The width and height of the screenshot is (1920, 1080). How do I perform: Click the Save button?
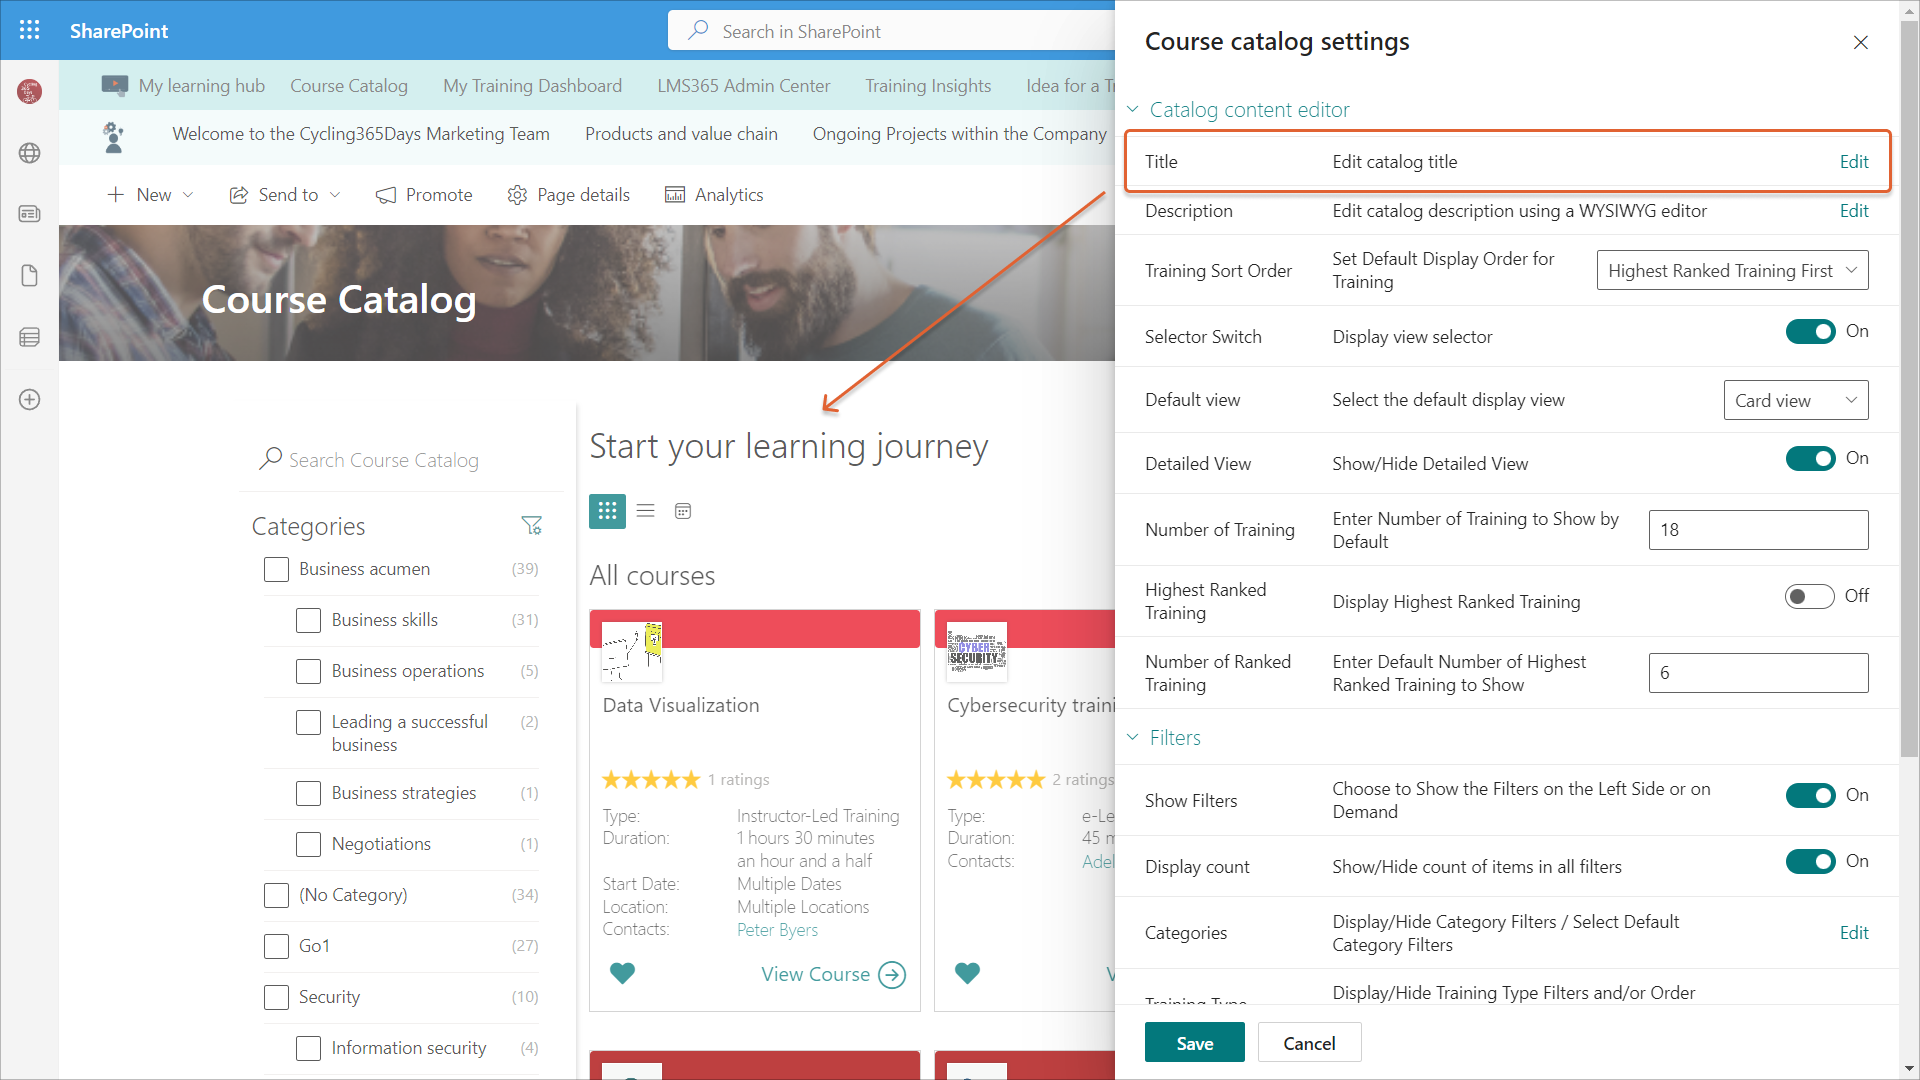1194,1043
